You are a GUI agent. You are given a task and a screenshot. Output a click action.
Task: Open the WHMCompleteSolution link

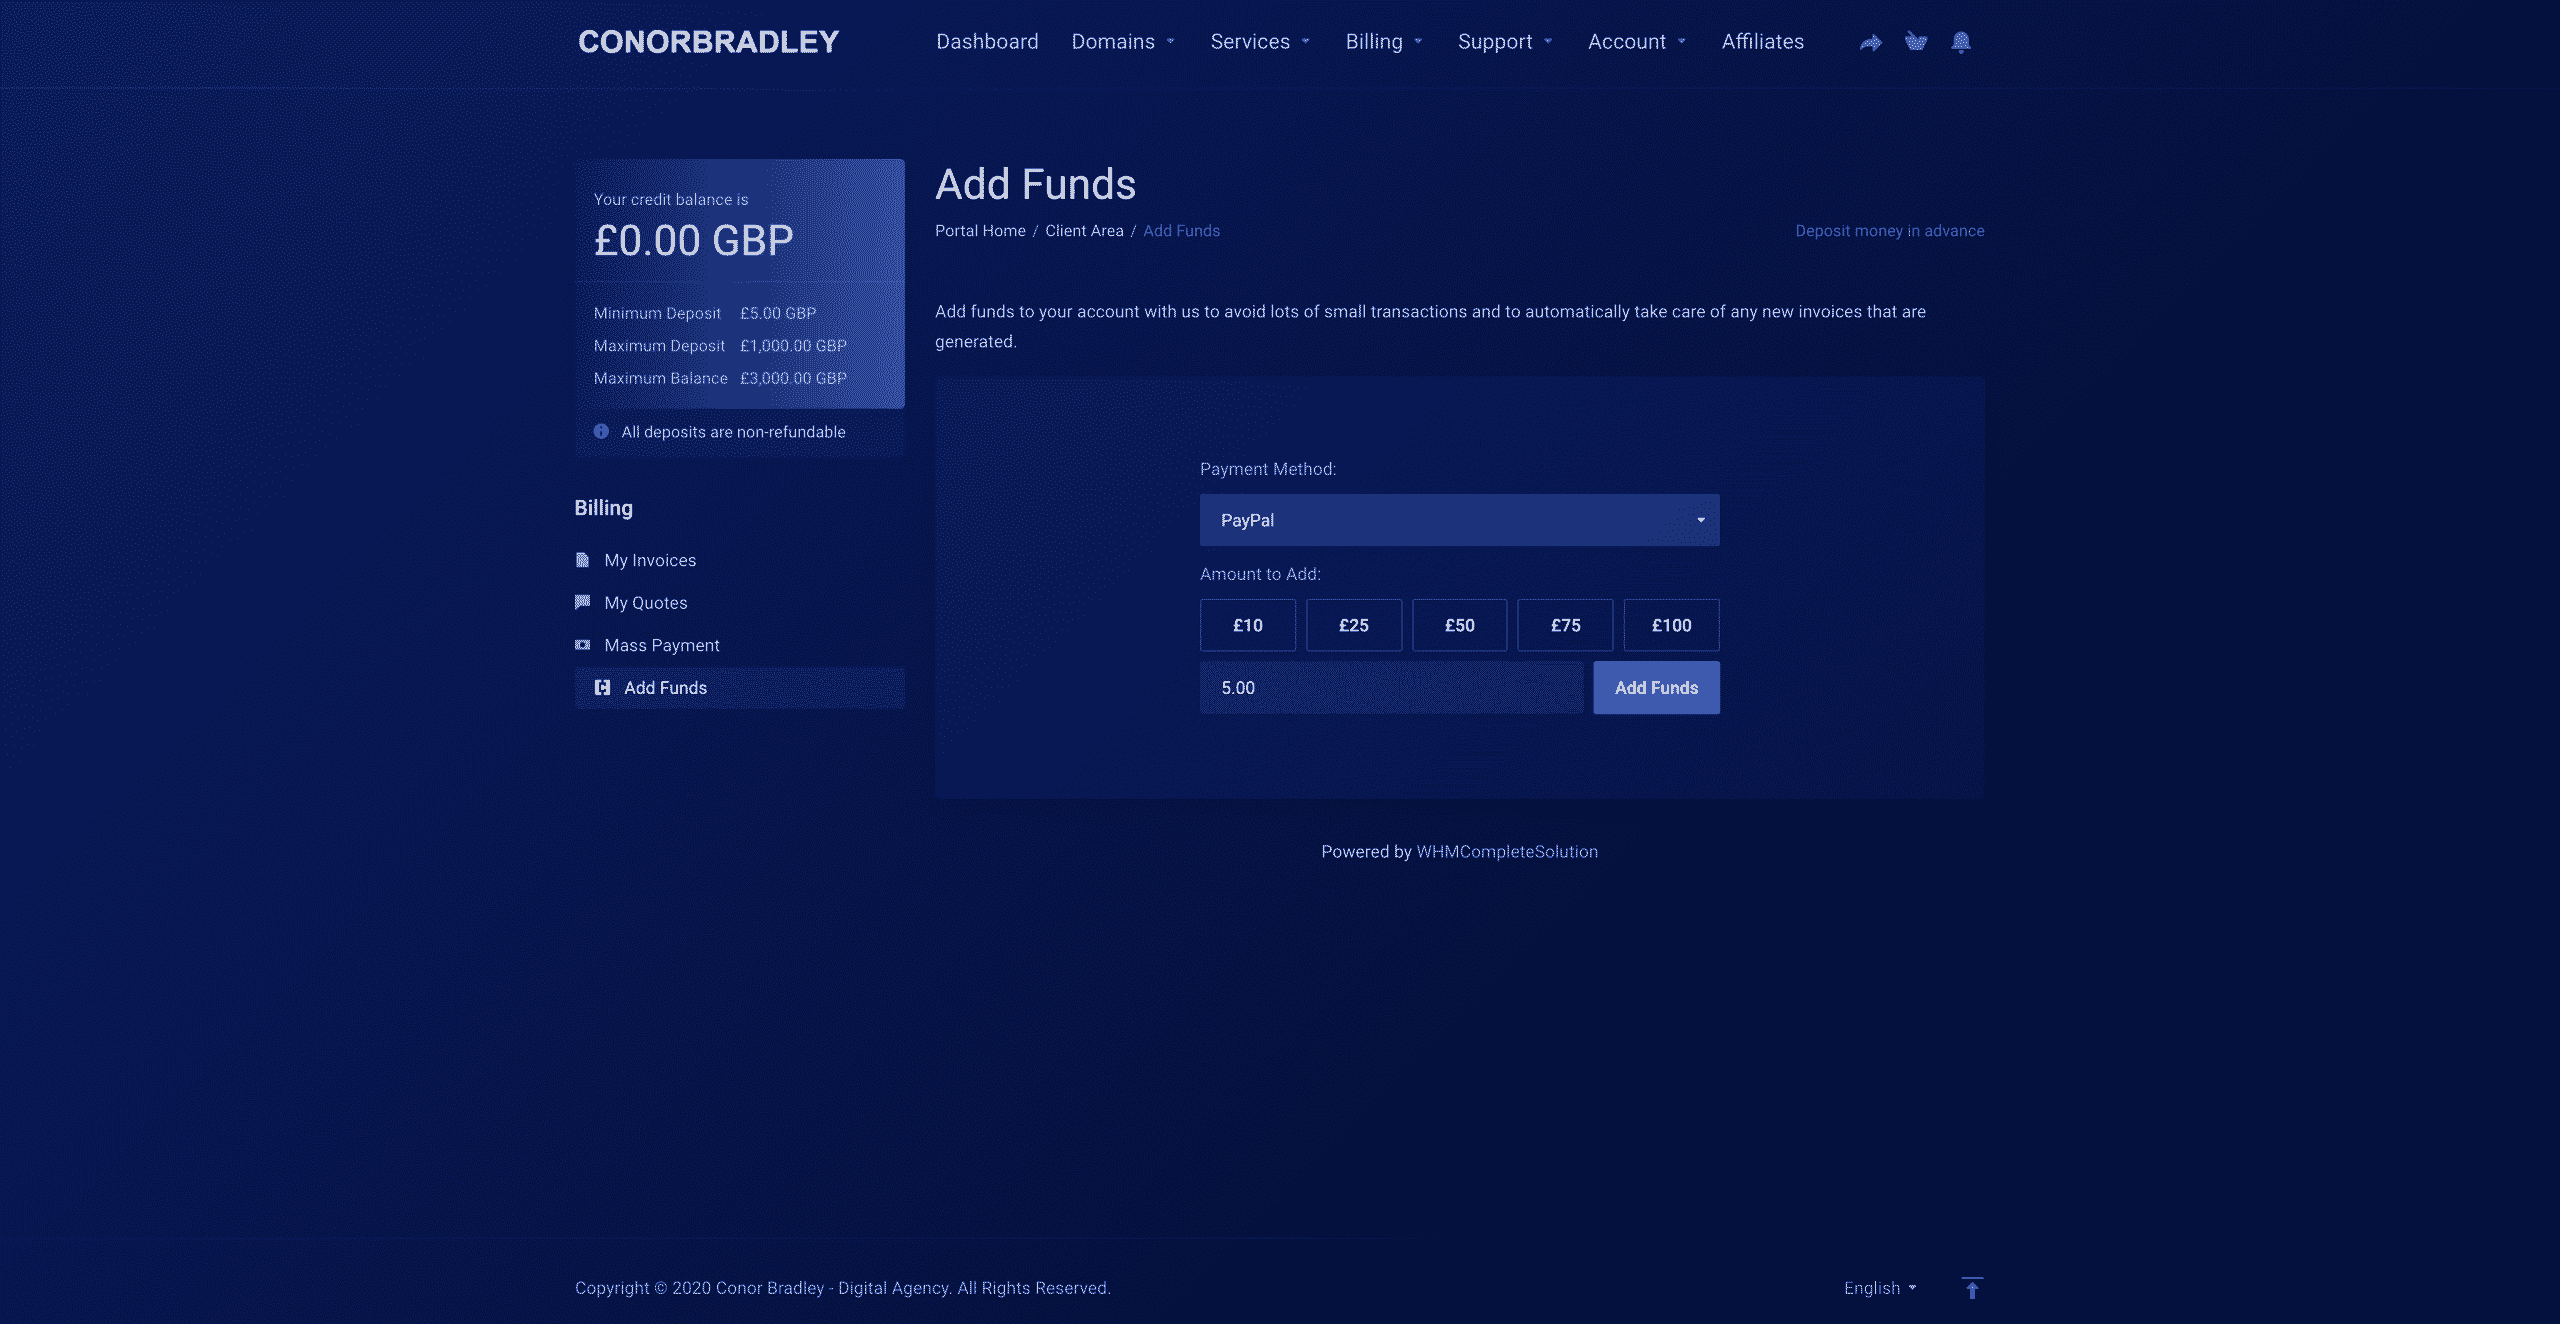pos(1507,852)
